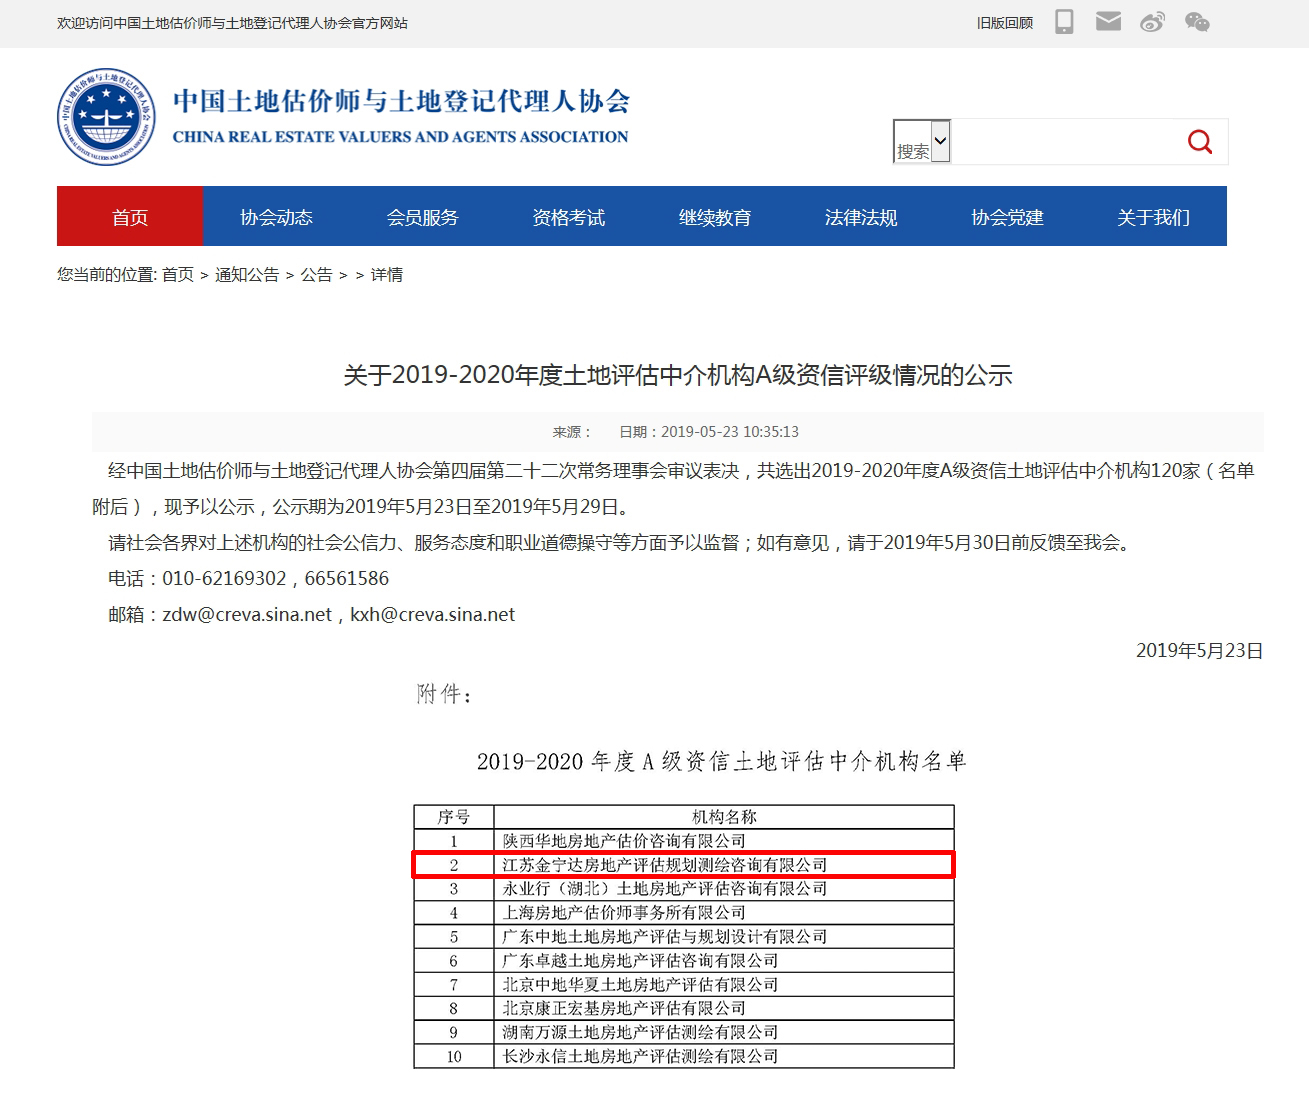Select 首页 in navigation bar
Viewport: 1309px width, 1101px height.
[130, 216]
